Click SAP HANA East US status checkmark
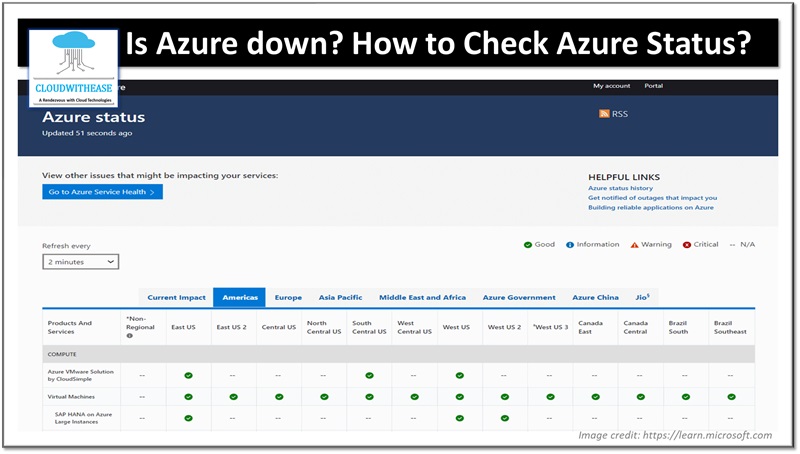800x454 pixels. [188, 418]
